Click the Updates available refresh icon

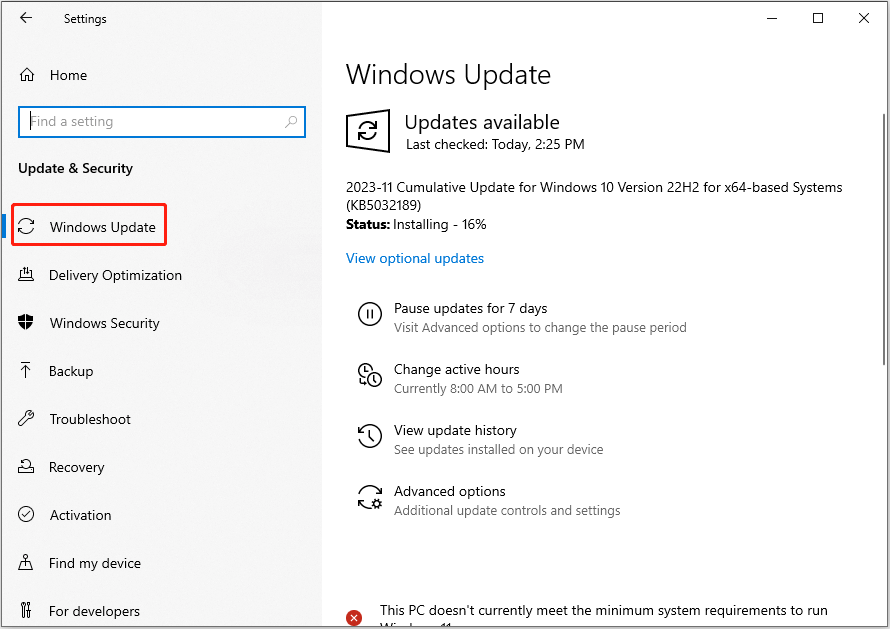click(x=368, y=131)
